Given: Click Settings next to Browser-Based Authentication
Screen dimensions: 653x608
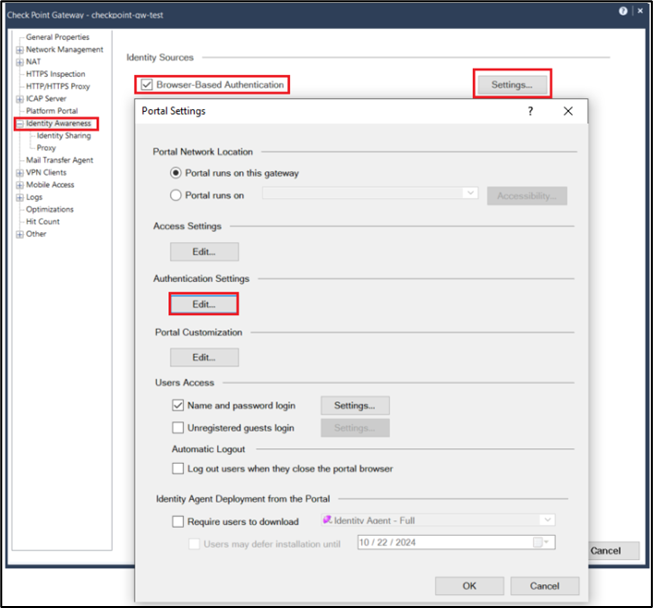Looking at the screenshot, I should tap(513, 85).
